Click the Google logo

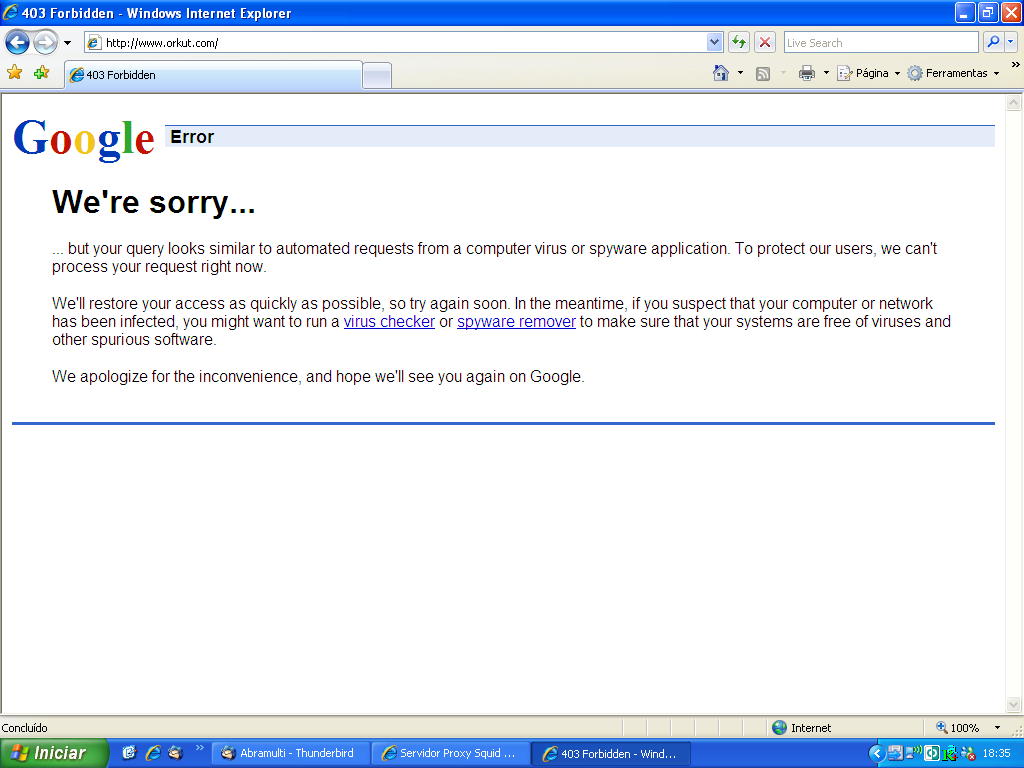coord(84,139)
